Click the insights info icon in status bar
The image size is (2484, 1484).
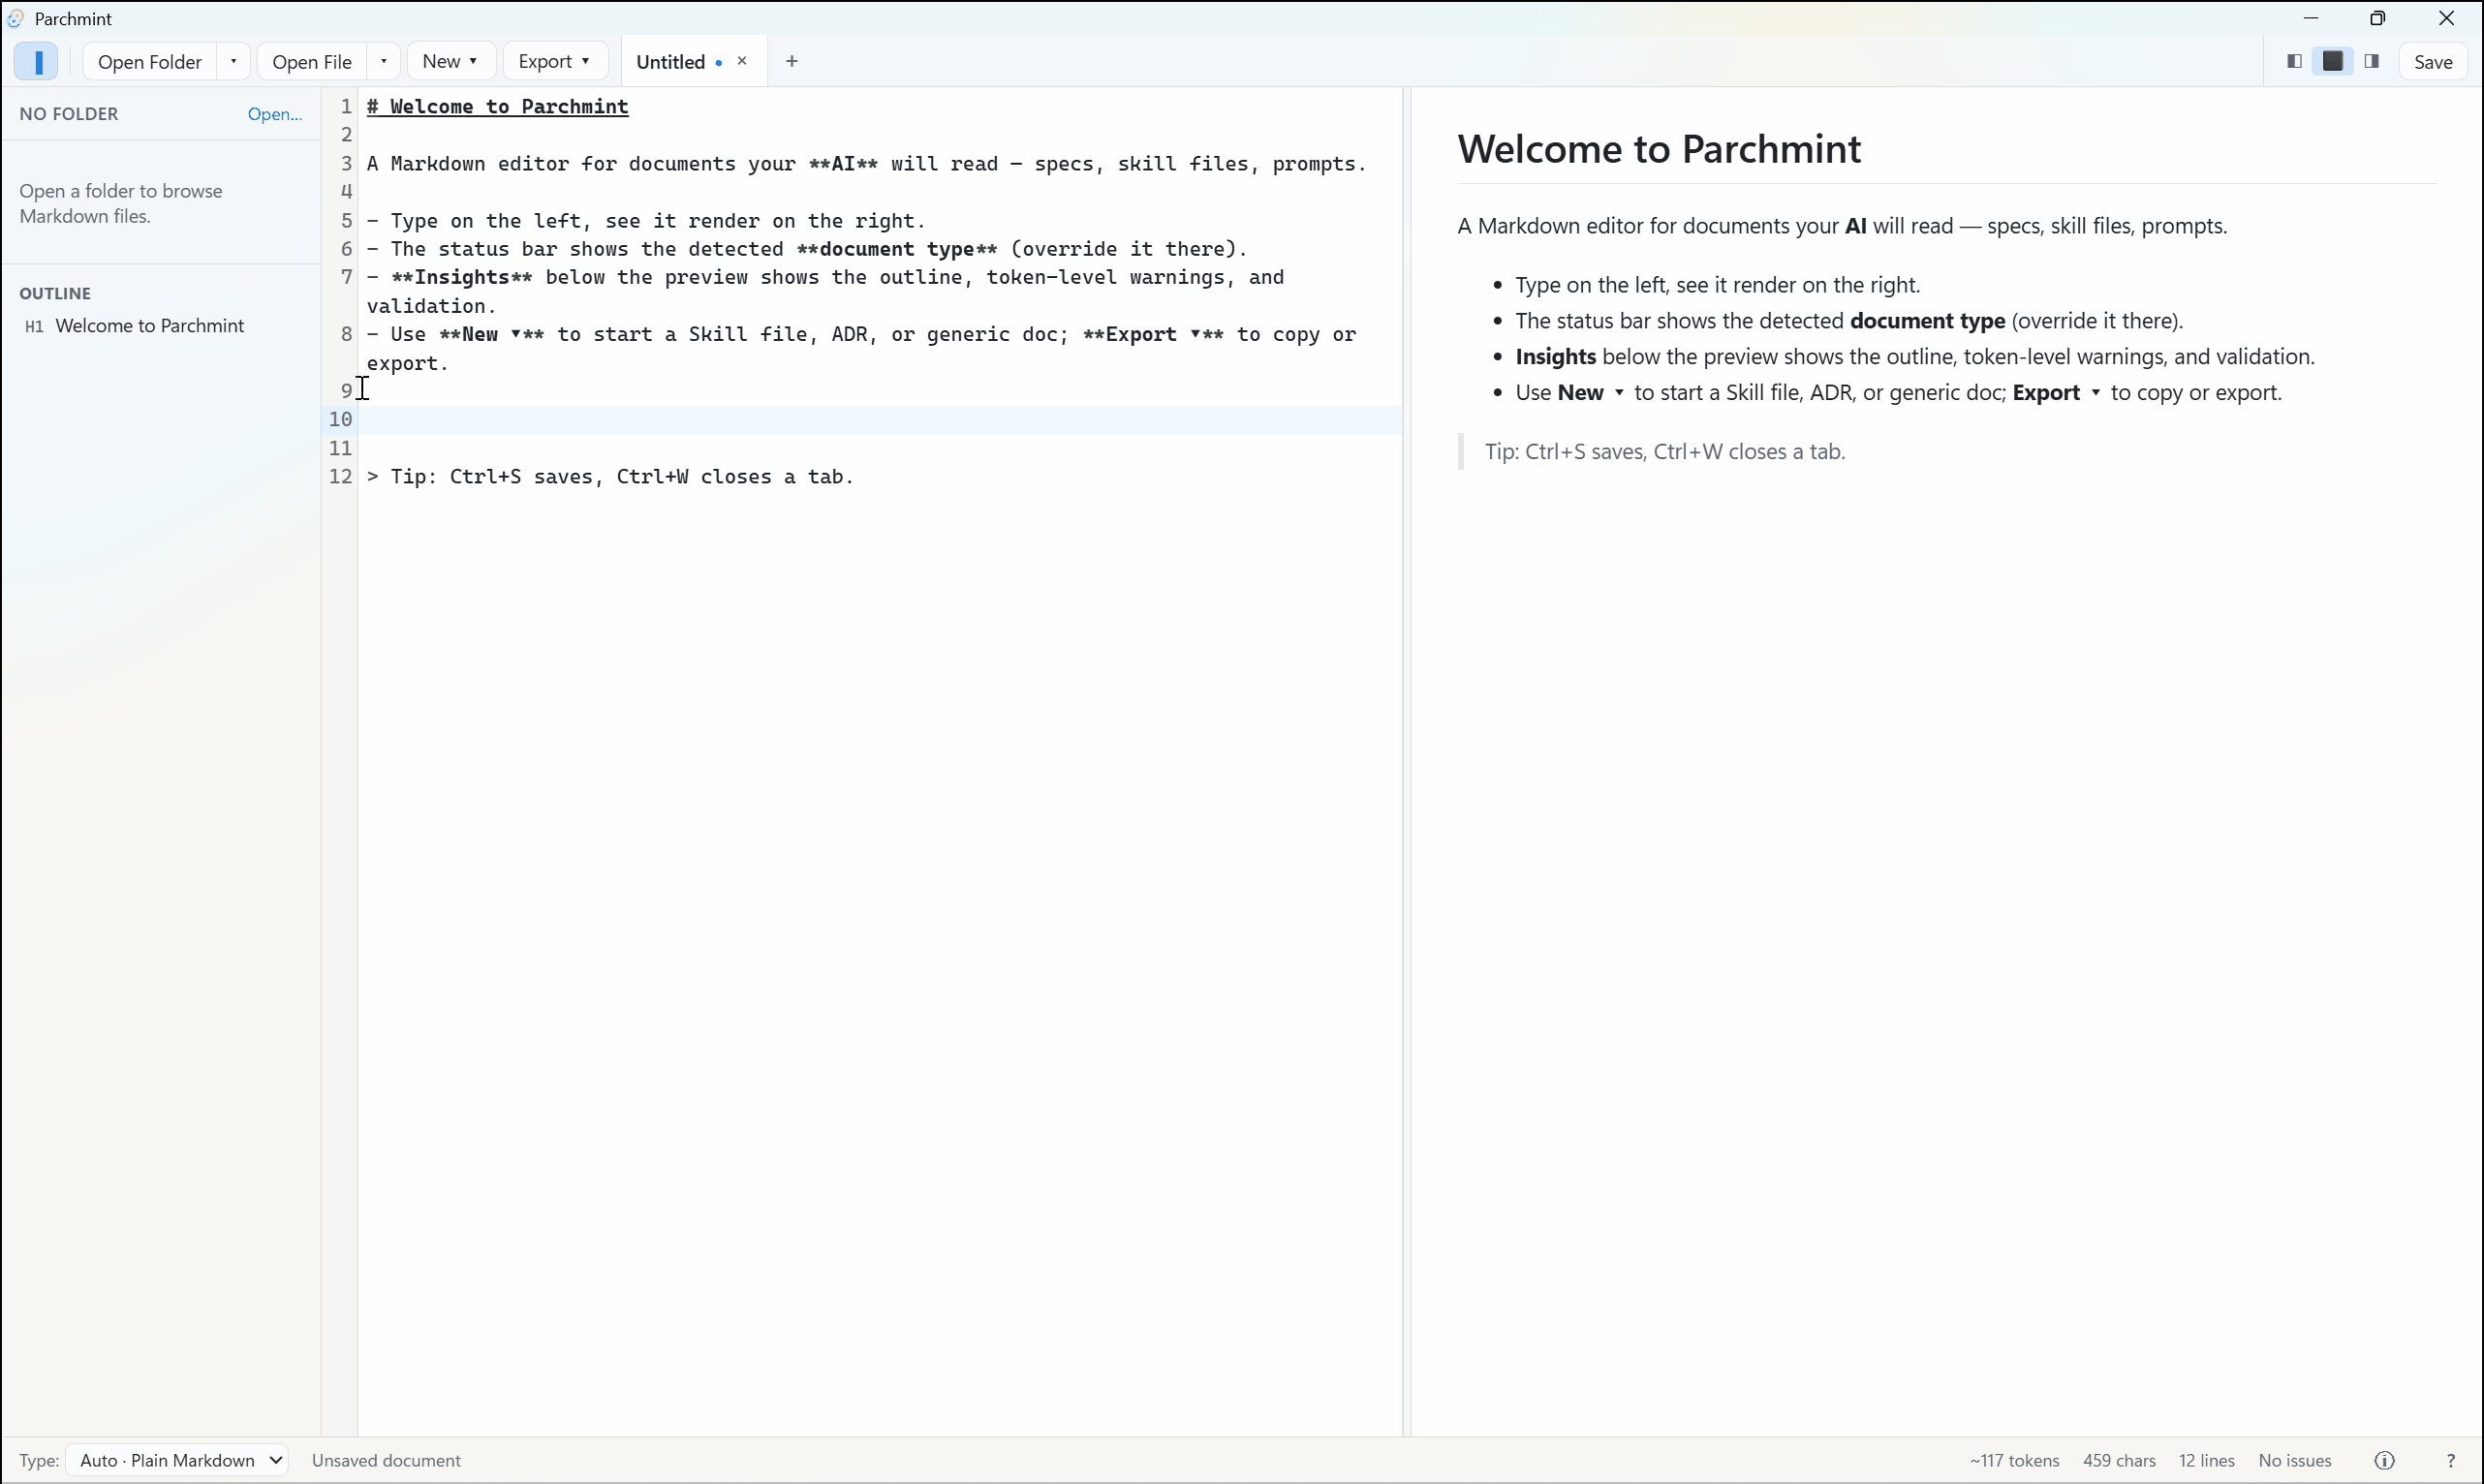[2385, 1461]
